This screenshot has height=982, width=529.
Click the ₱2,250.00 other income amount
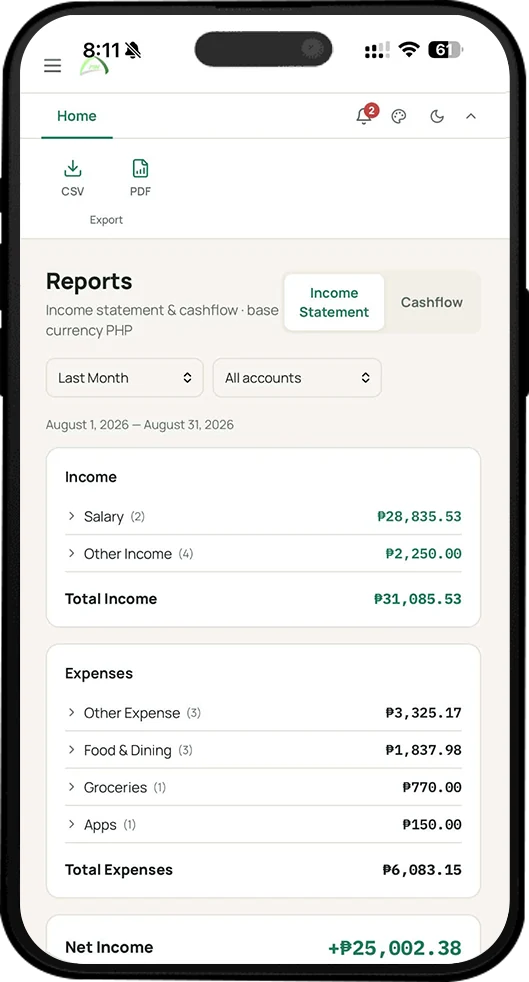pyautogui.click(x=424, y=554)
